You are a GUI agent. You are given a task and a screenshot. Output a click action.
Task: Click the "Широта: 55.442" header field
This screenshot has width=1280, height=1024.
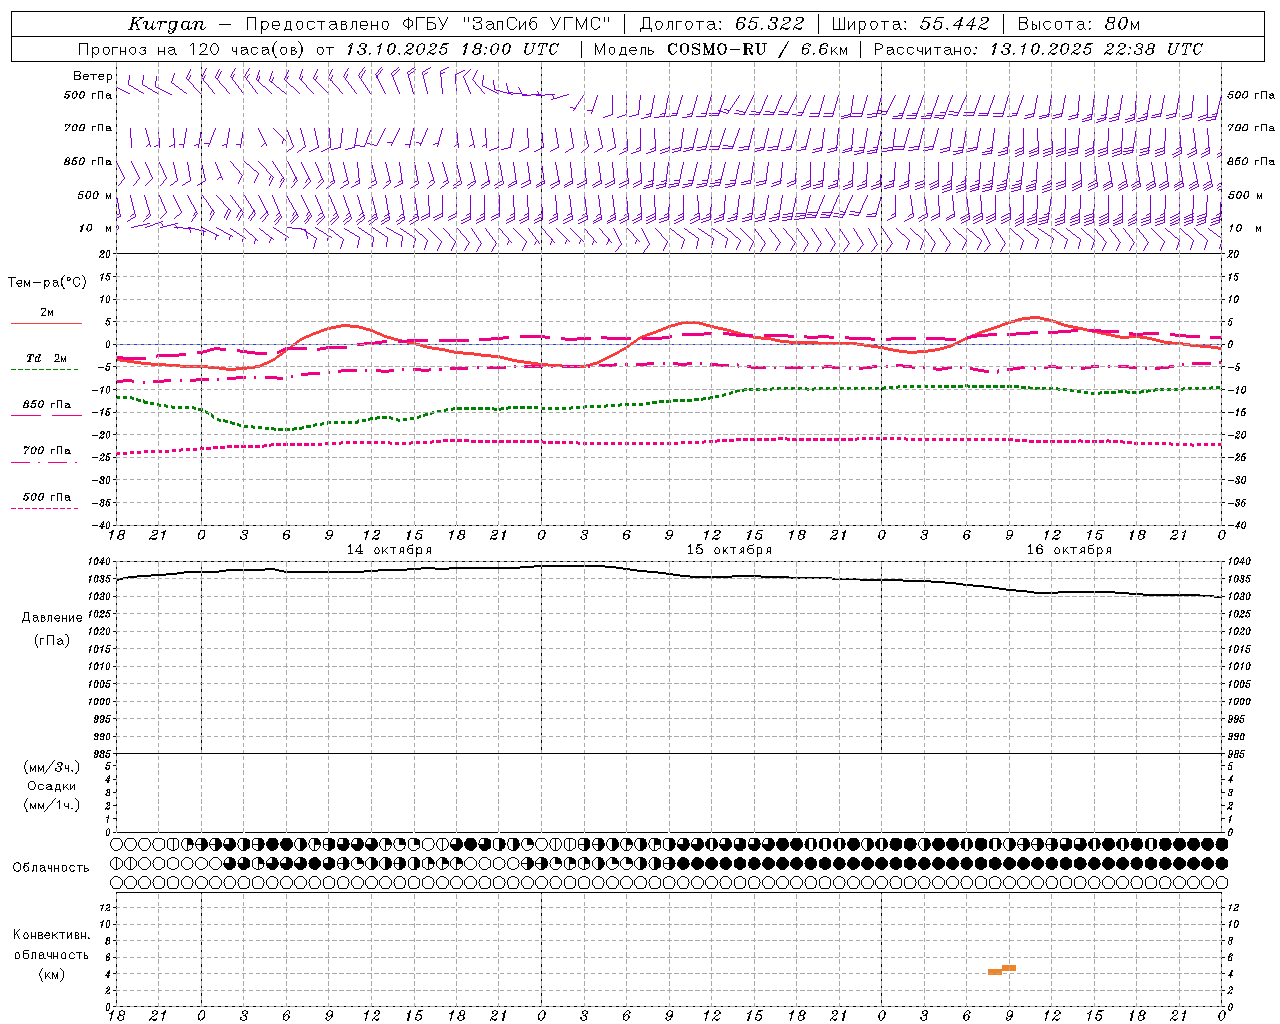coord(910,24)
